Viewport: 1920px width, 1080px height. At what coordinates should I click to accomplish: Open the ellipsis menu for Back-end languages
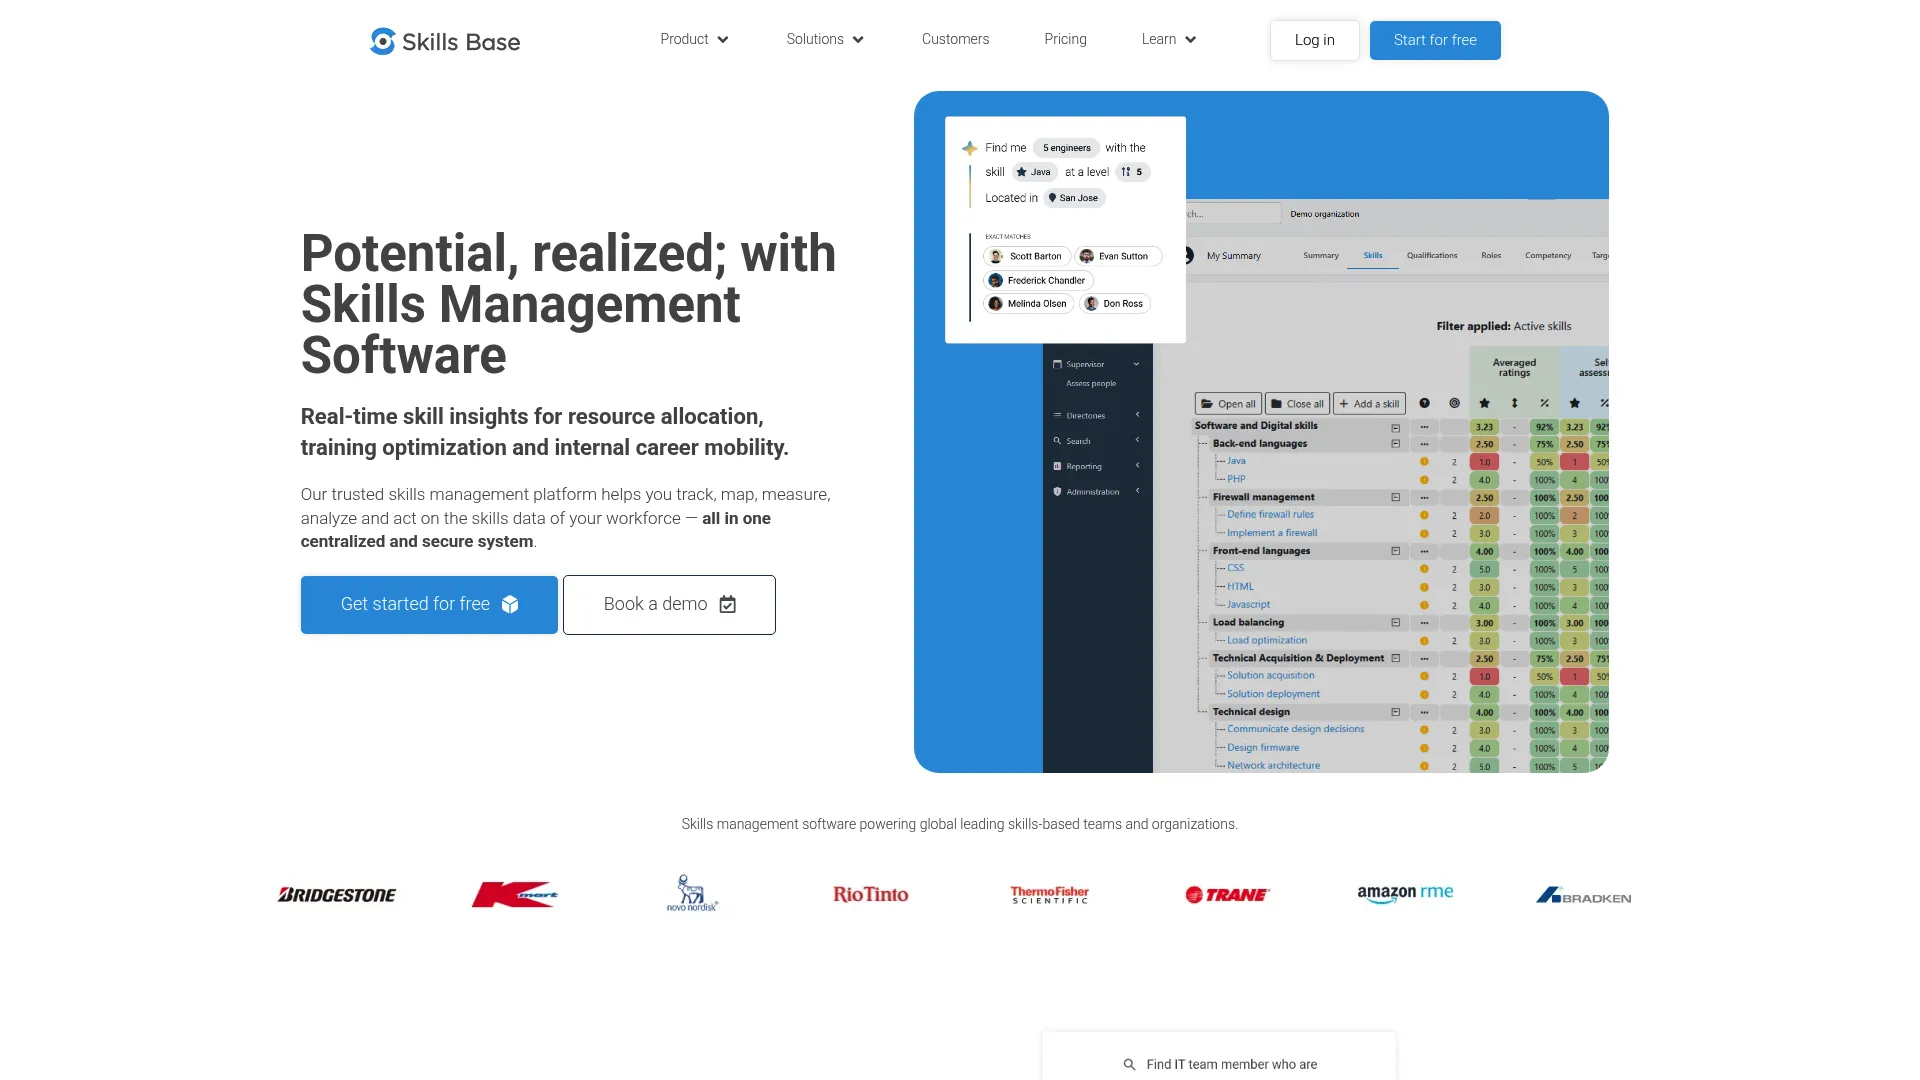1424,444
